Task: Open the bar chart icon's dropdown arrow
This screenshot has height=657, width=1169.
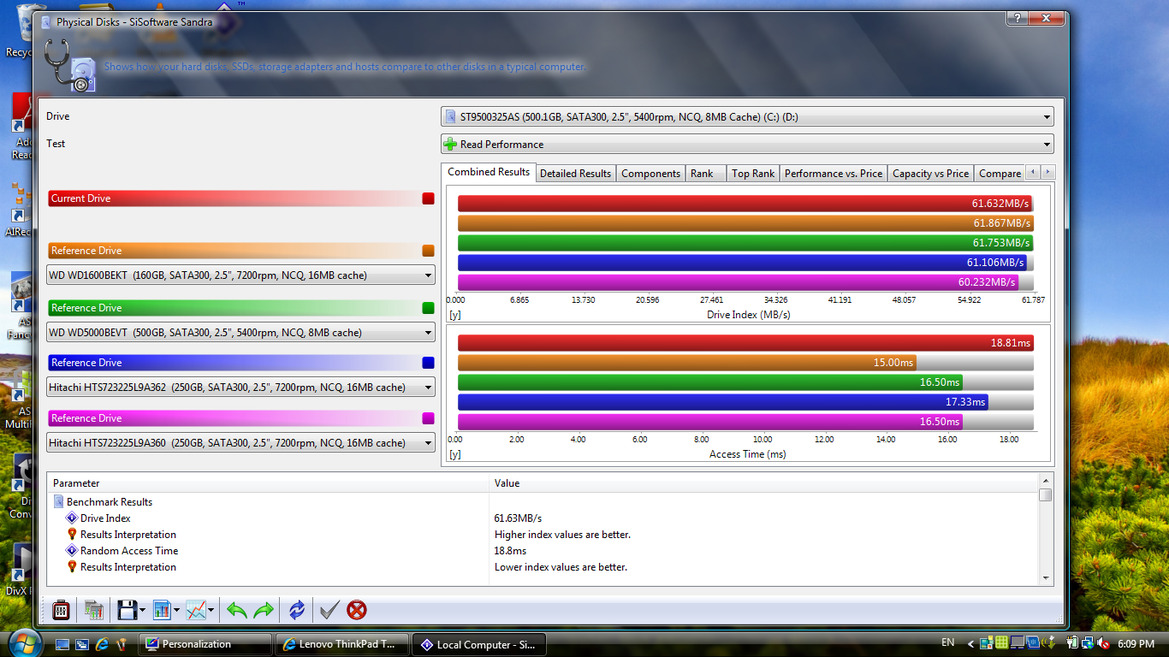Action: coord(177,610)
